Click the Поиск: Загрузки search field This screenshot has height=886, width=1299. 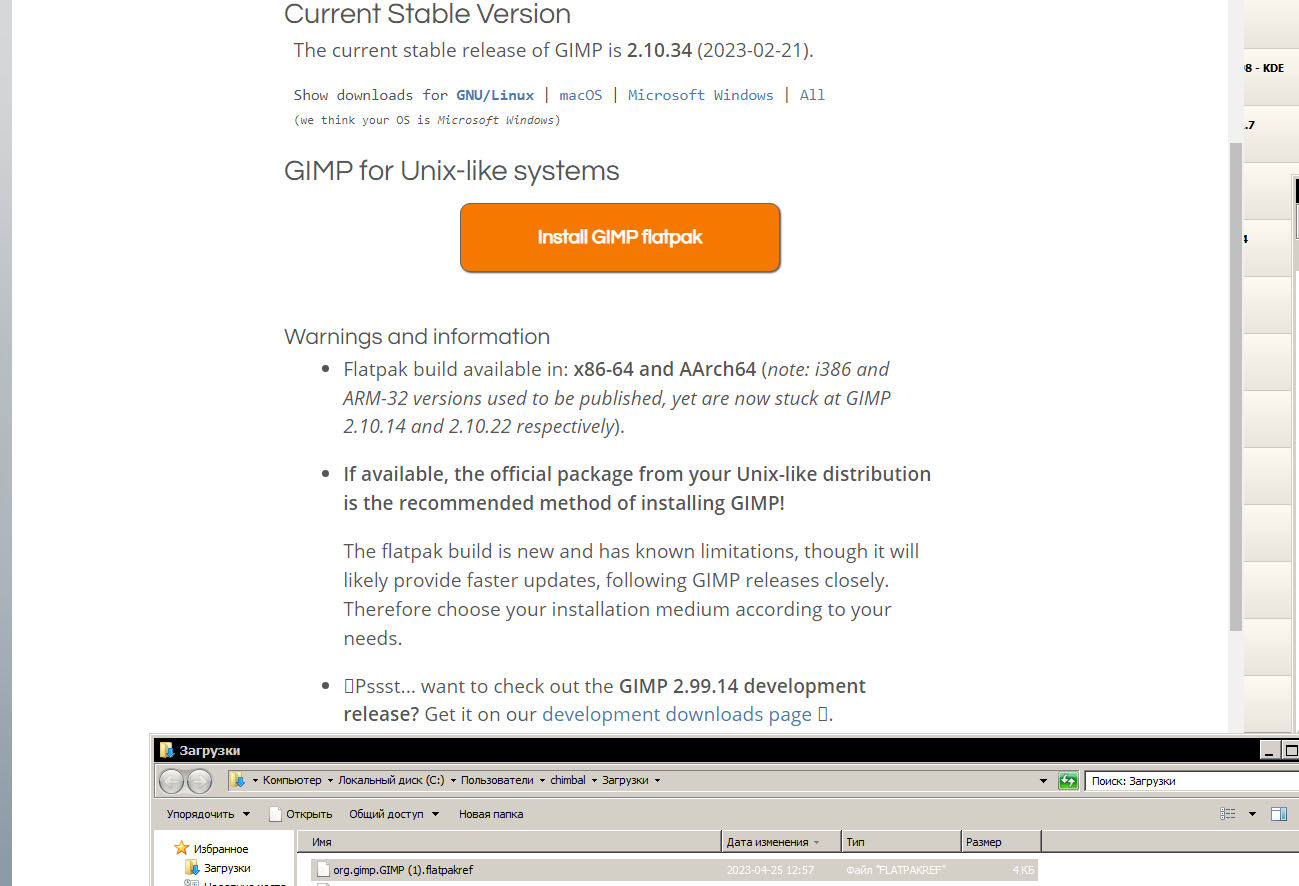1192,780
